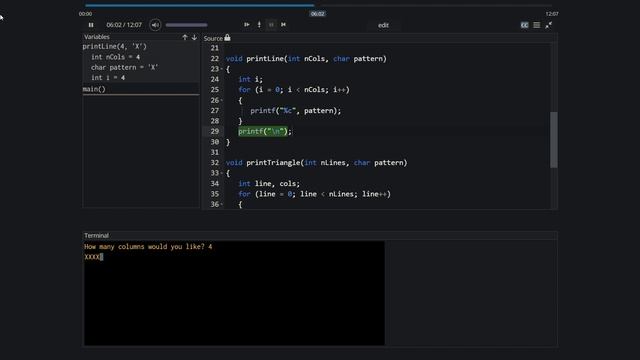The width and height of the screenshot is (640, 360).
Task: Click the step-forward play icon
Action: pyautogui.click(x=247, y=24)
